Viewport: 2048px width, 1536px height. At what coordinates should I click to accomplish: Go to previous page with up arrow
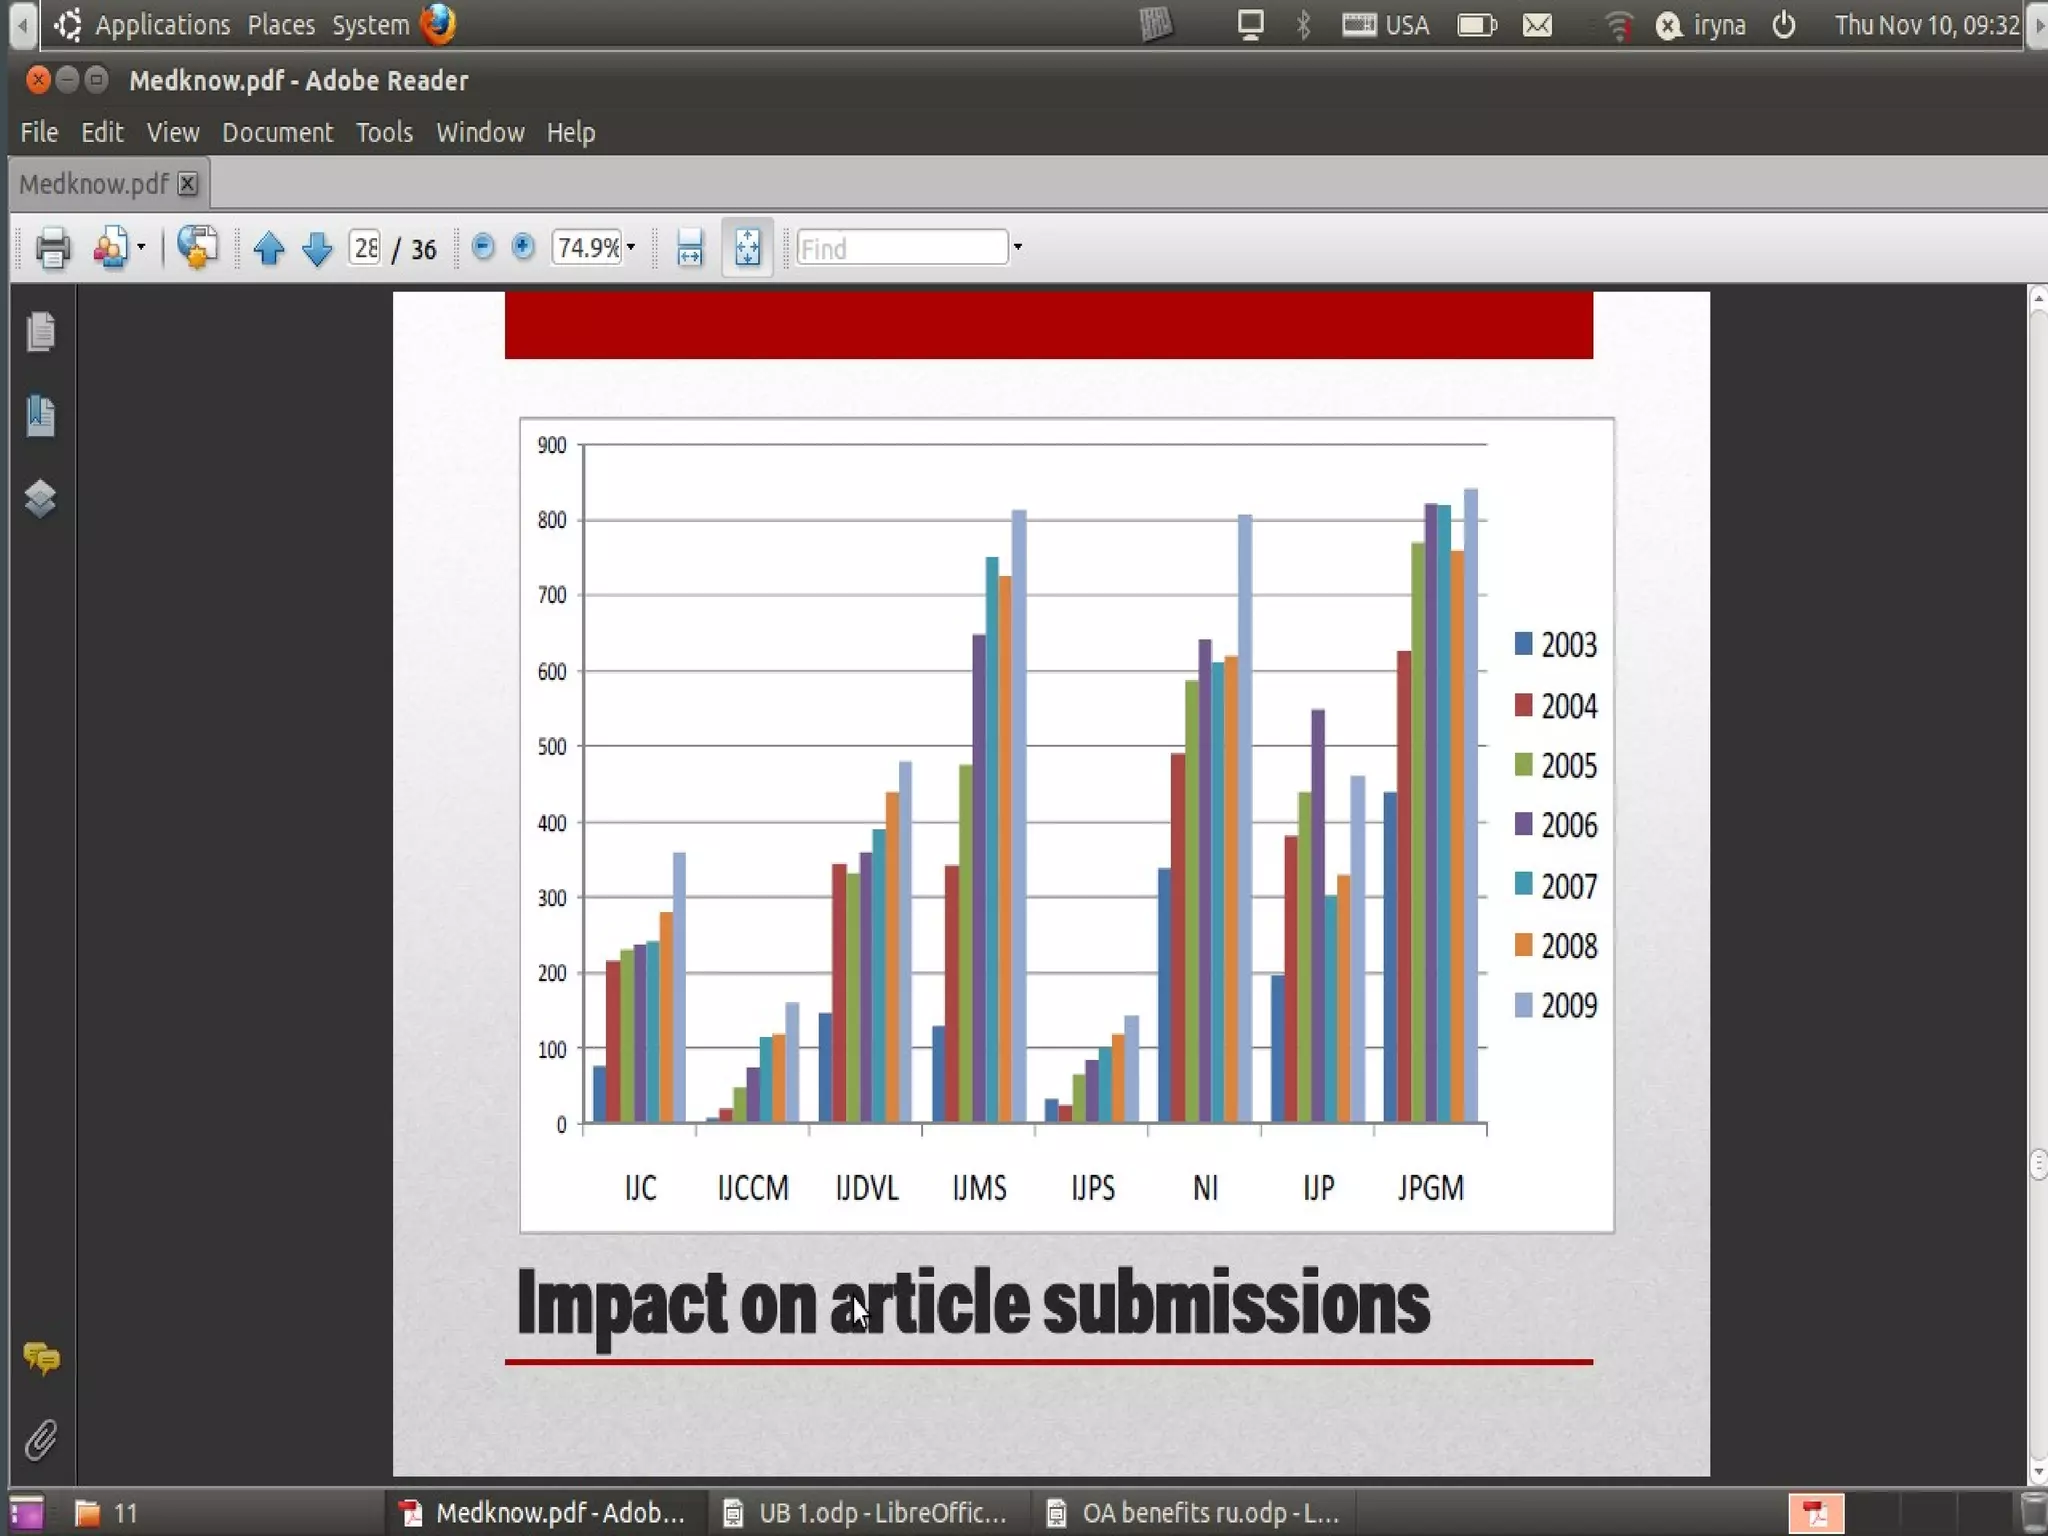coord(269,248)
